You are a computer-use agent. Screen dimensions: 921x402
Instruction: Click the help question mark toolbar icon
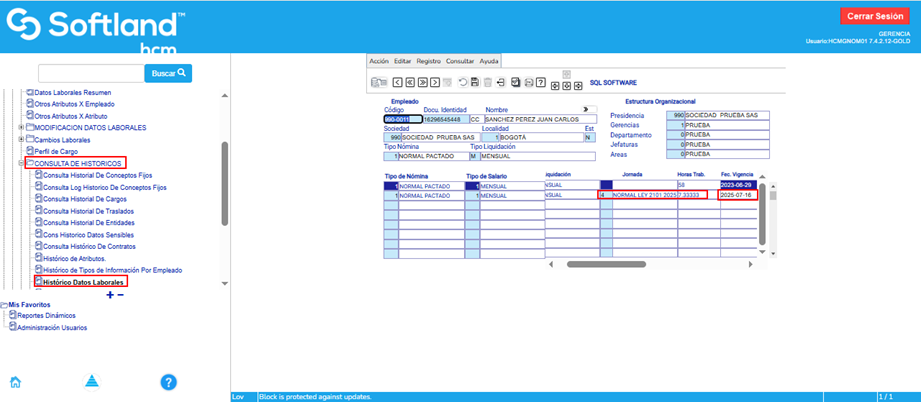click(540, 82)
